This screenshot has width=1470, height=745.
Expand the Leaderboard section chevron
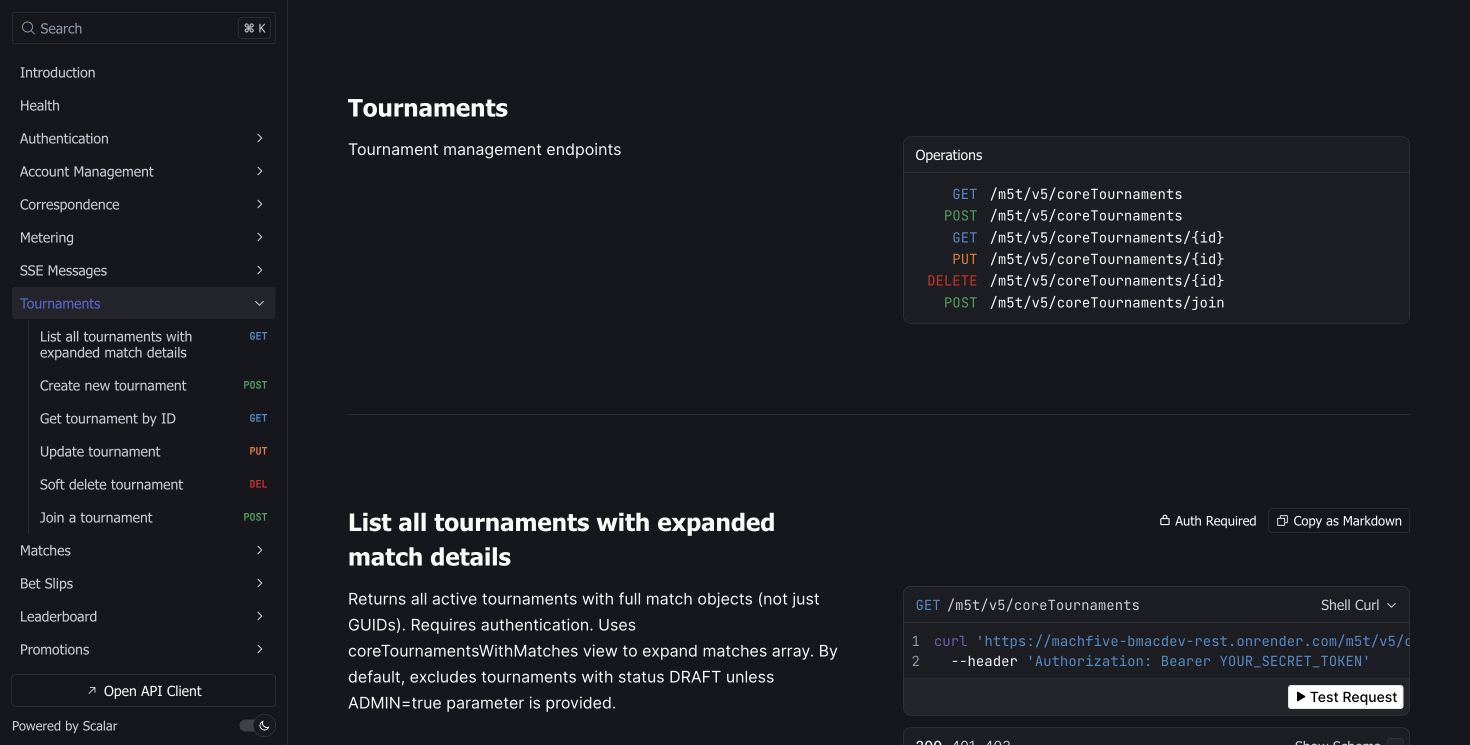coord(259,616)
